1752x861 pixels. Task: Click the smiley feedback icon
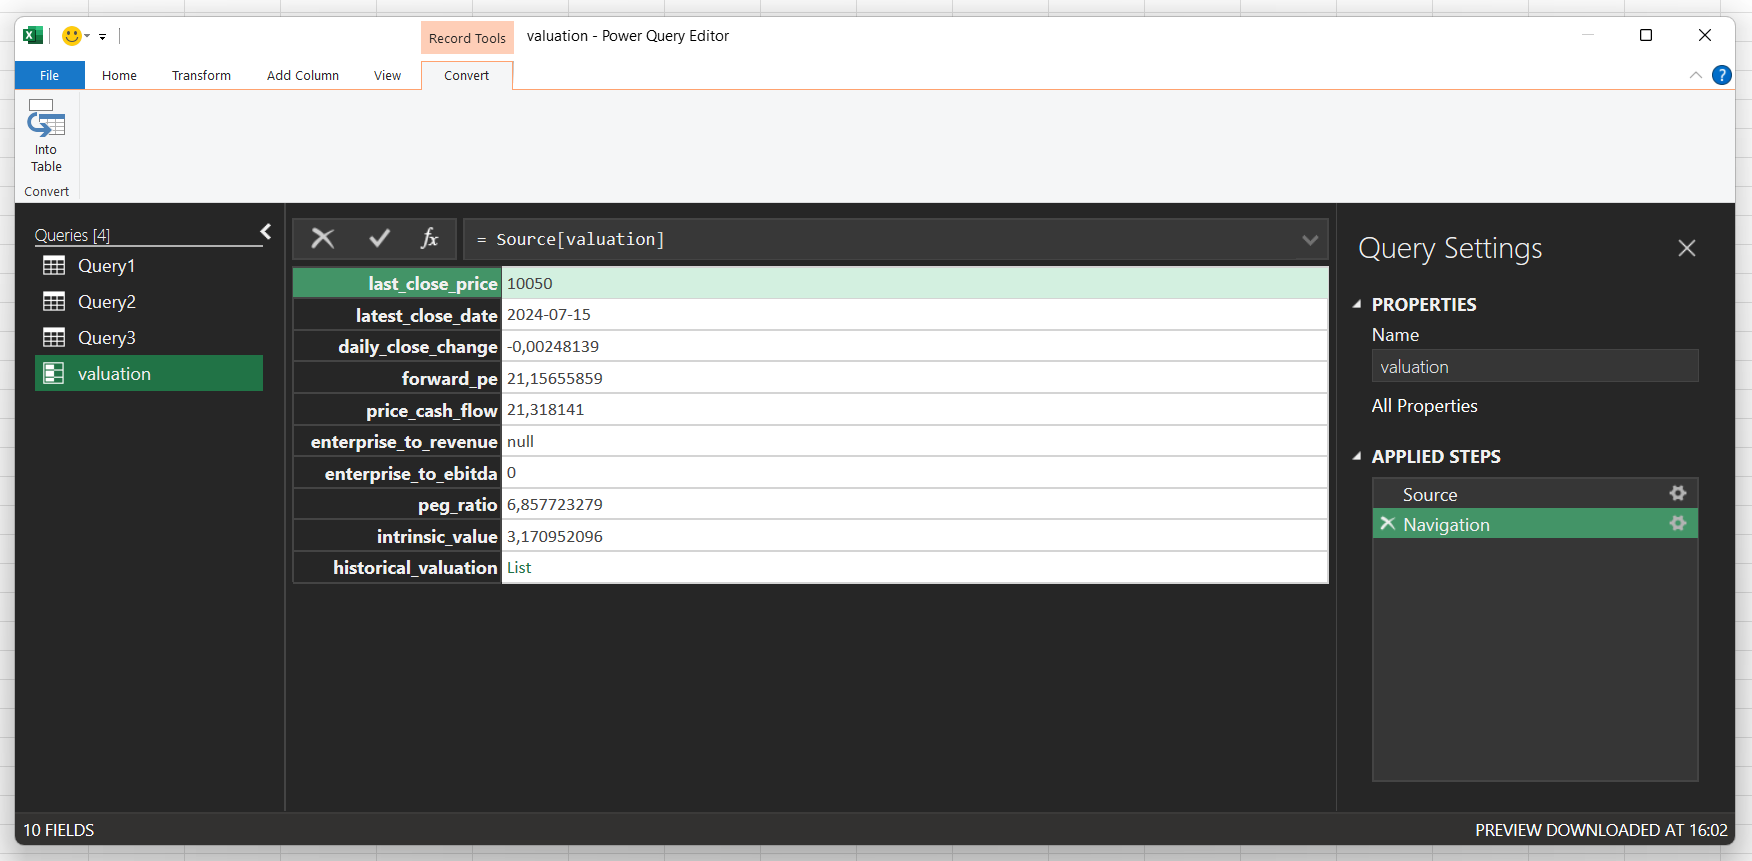pos(72,36)
